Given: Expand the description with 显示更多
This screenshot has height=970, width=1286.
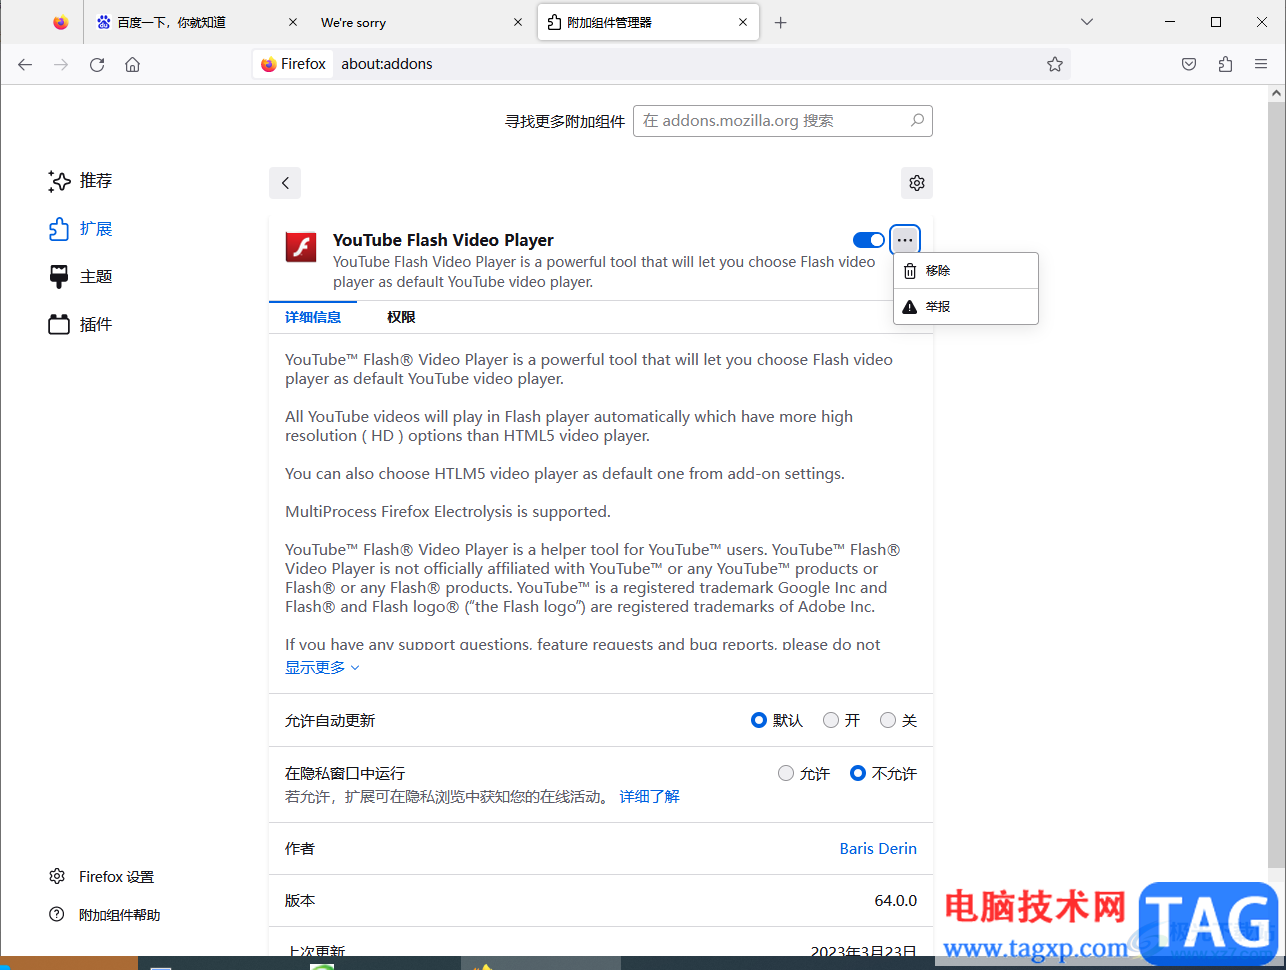Looking at the screenshot, I should [322, 667].
